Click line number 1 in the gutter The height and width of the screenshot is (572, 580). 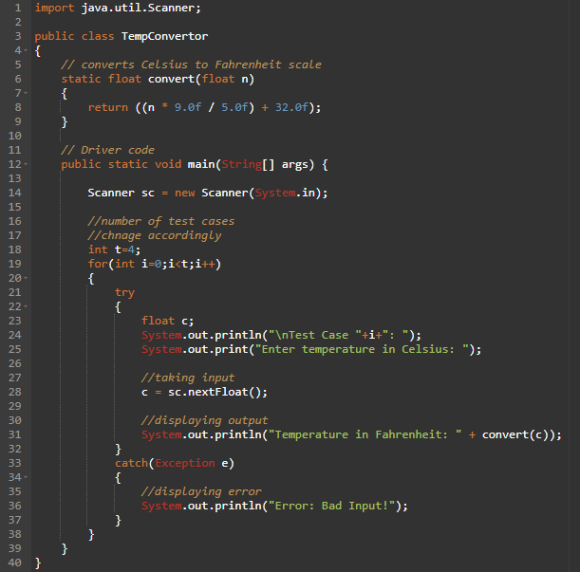coord(18,8)
